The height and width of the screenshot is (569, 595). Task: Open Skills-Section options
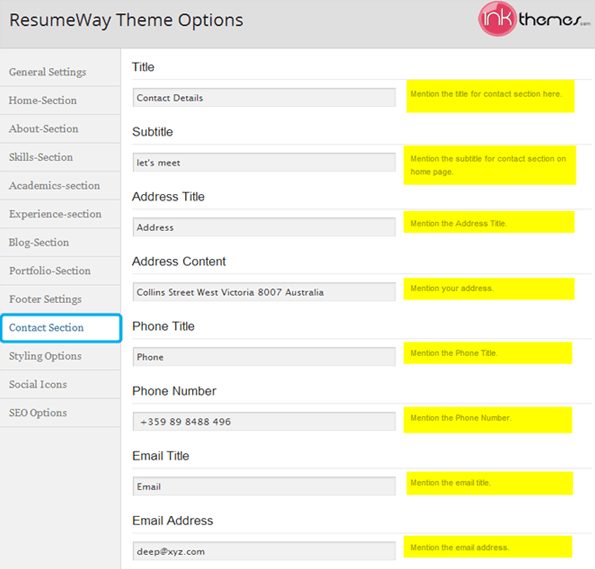coord(60,157)
